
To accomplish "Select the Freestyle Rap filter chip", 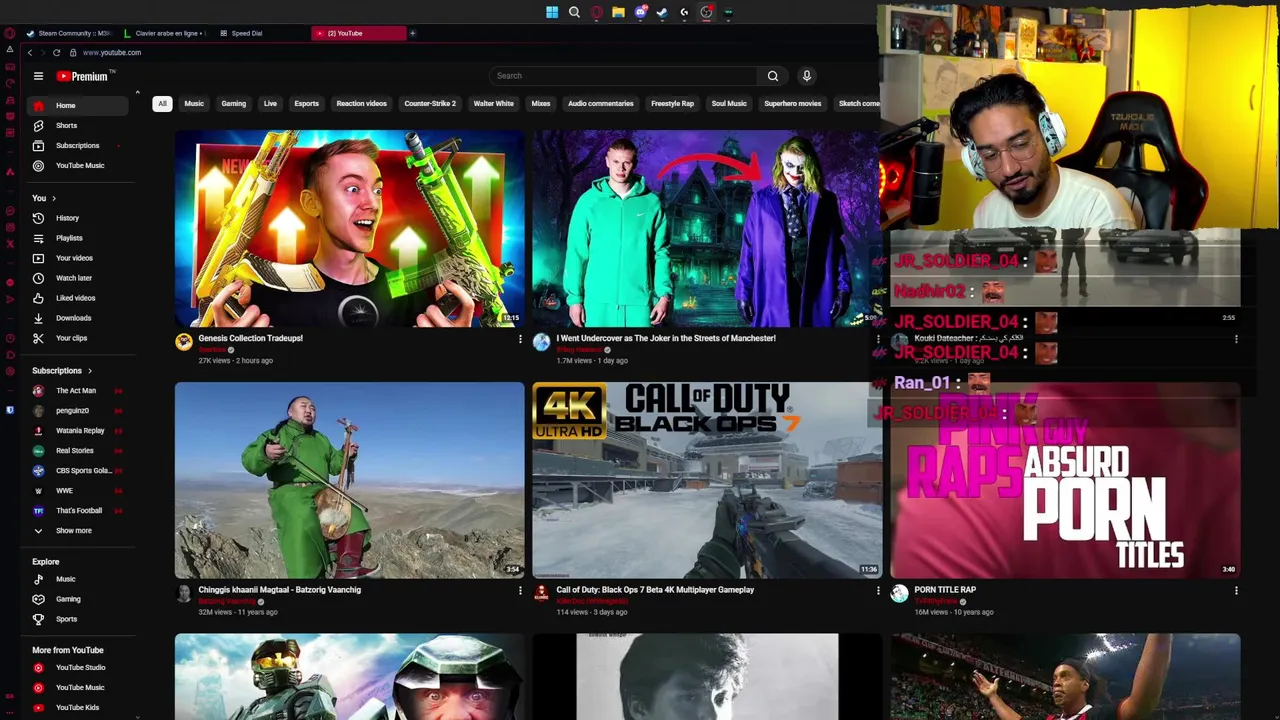I will [x=672, y=103].
